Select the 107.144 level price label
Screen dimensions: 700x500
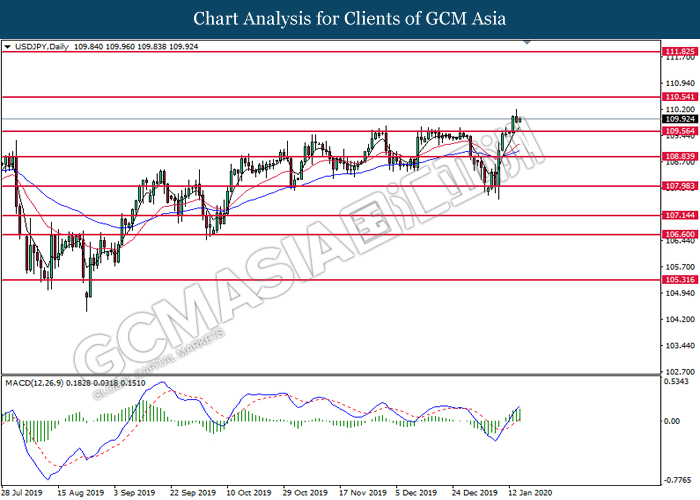[x=680, y=216]
